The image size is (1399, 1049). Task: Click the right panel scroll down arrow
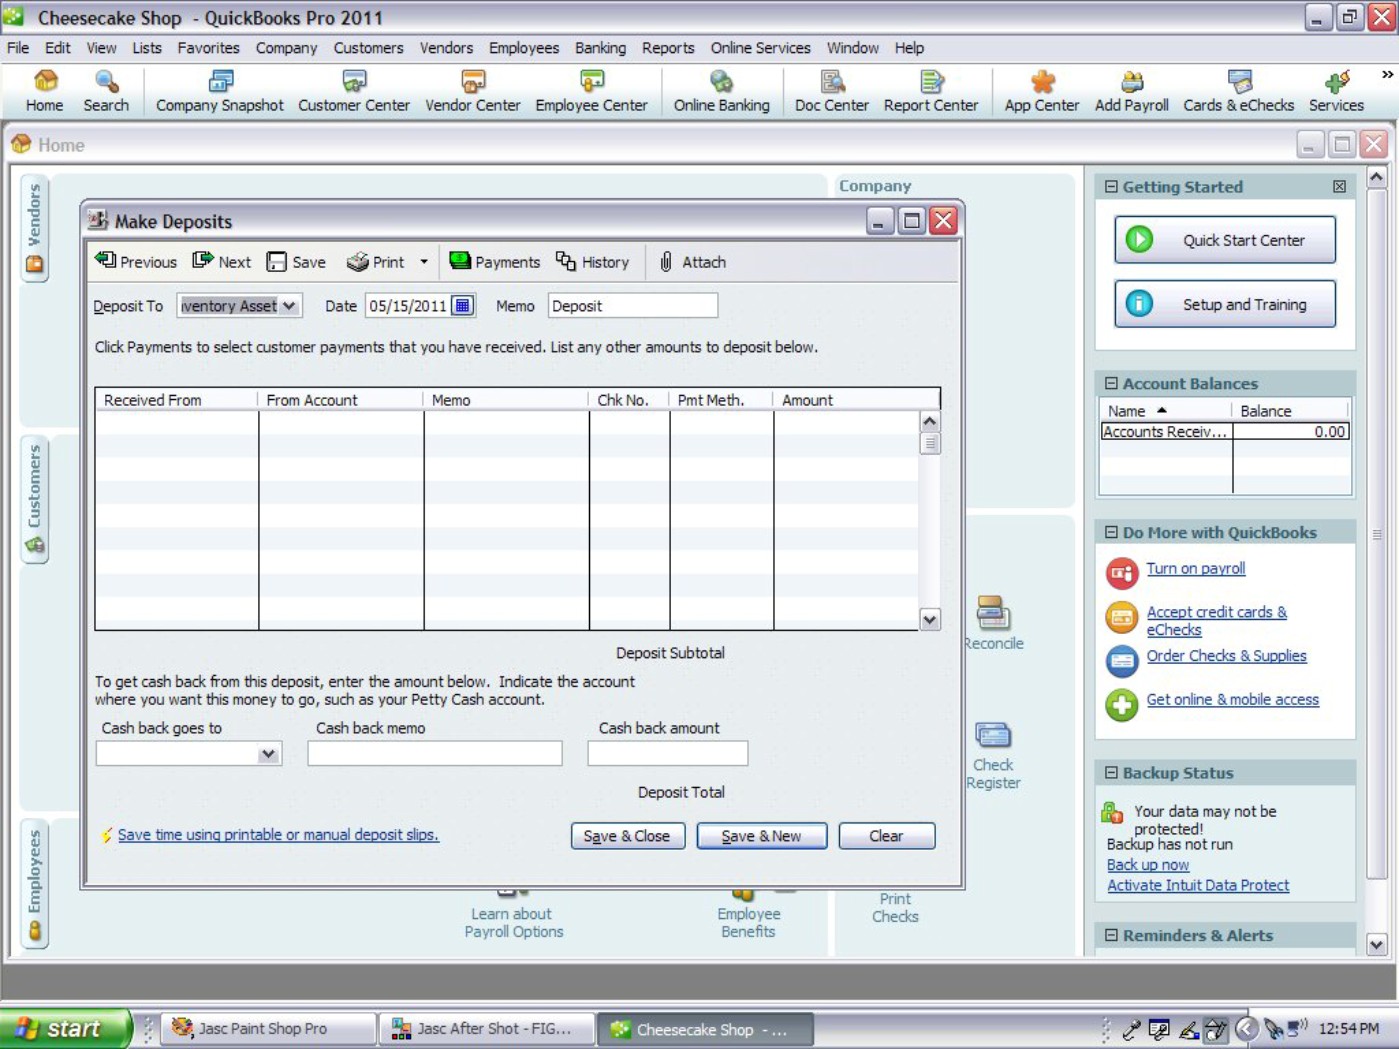(1376, 944)
